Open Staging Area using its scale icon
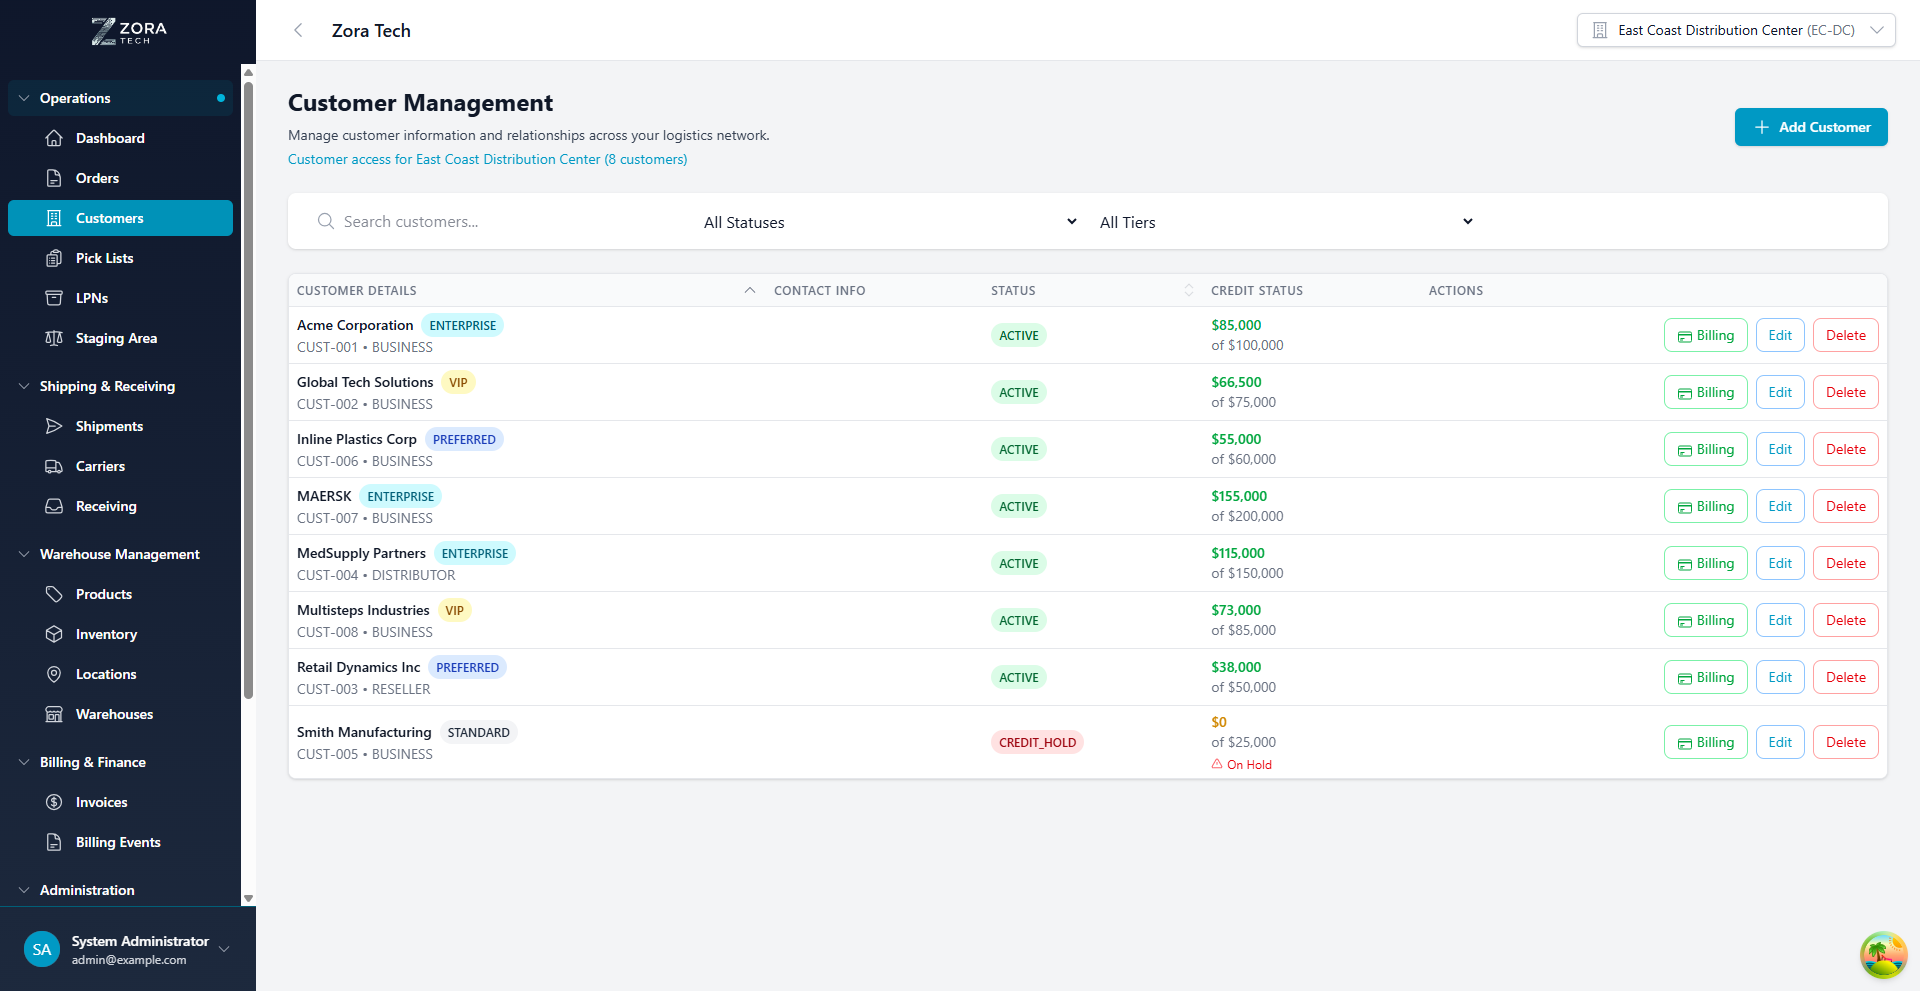Screen dimensions: 1920x991 coord(55,338)
